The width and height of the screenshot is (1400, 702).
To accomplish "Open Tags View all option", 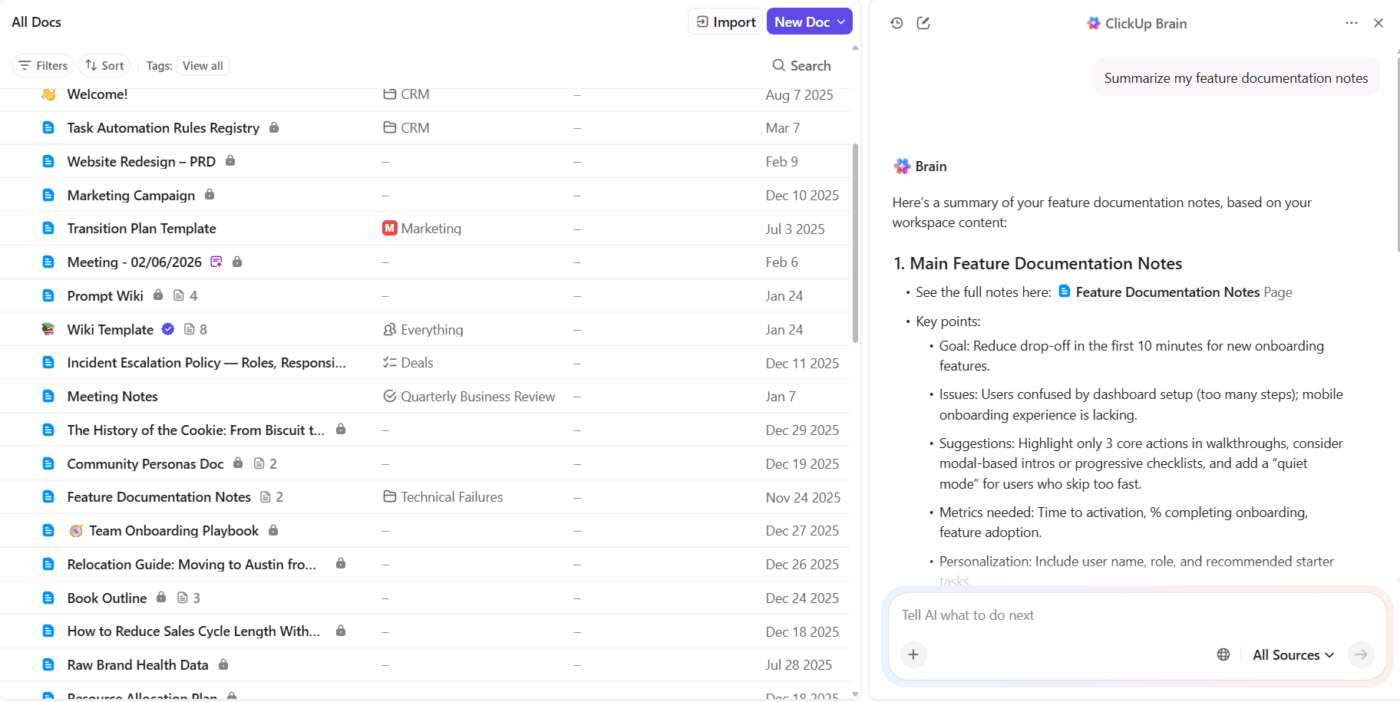I will click(x=203, y=65).
